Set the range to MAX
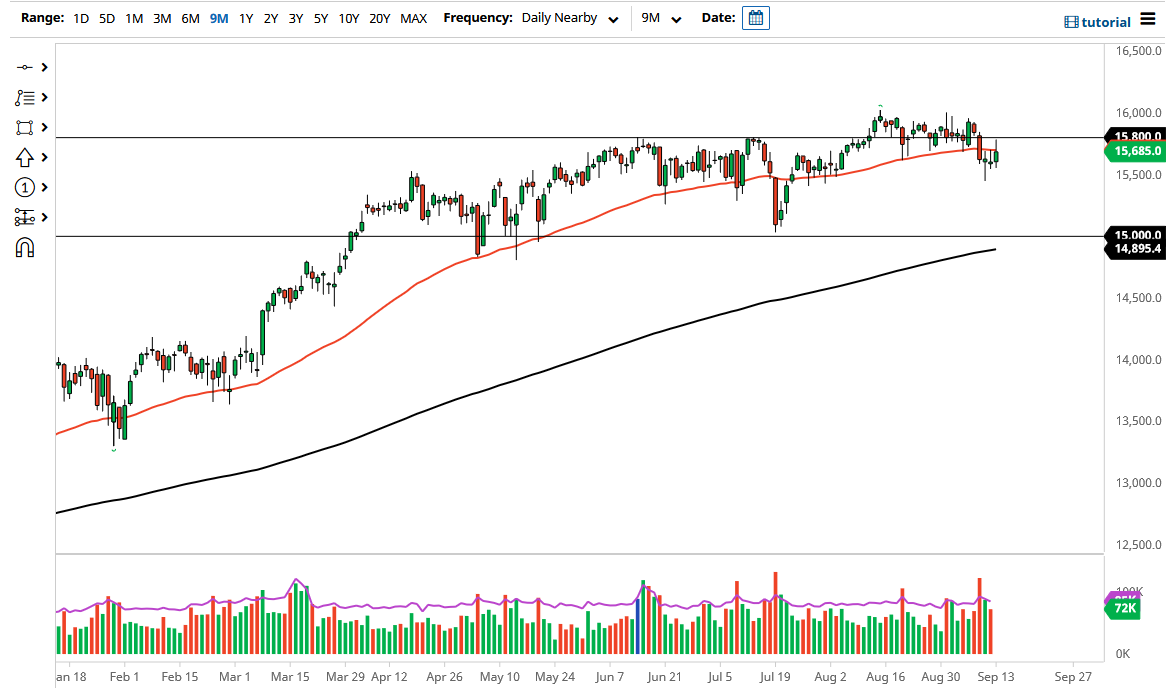The image size is (1168, 700). point(413,18)
